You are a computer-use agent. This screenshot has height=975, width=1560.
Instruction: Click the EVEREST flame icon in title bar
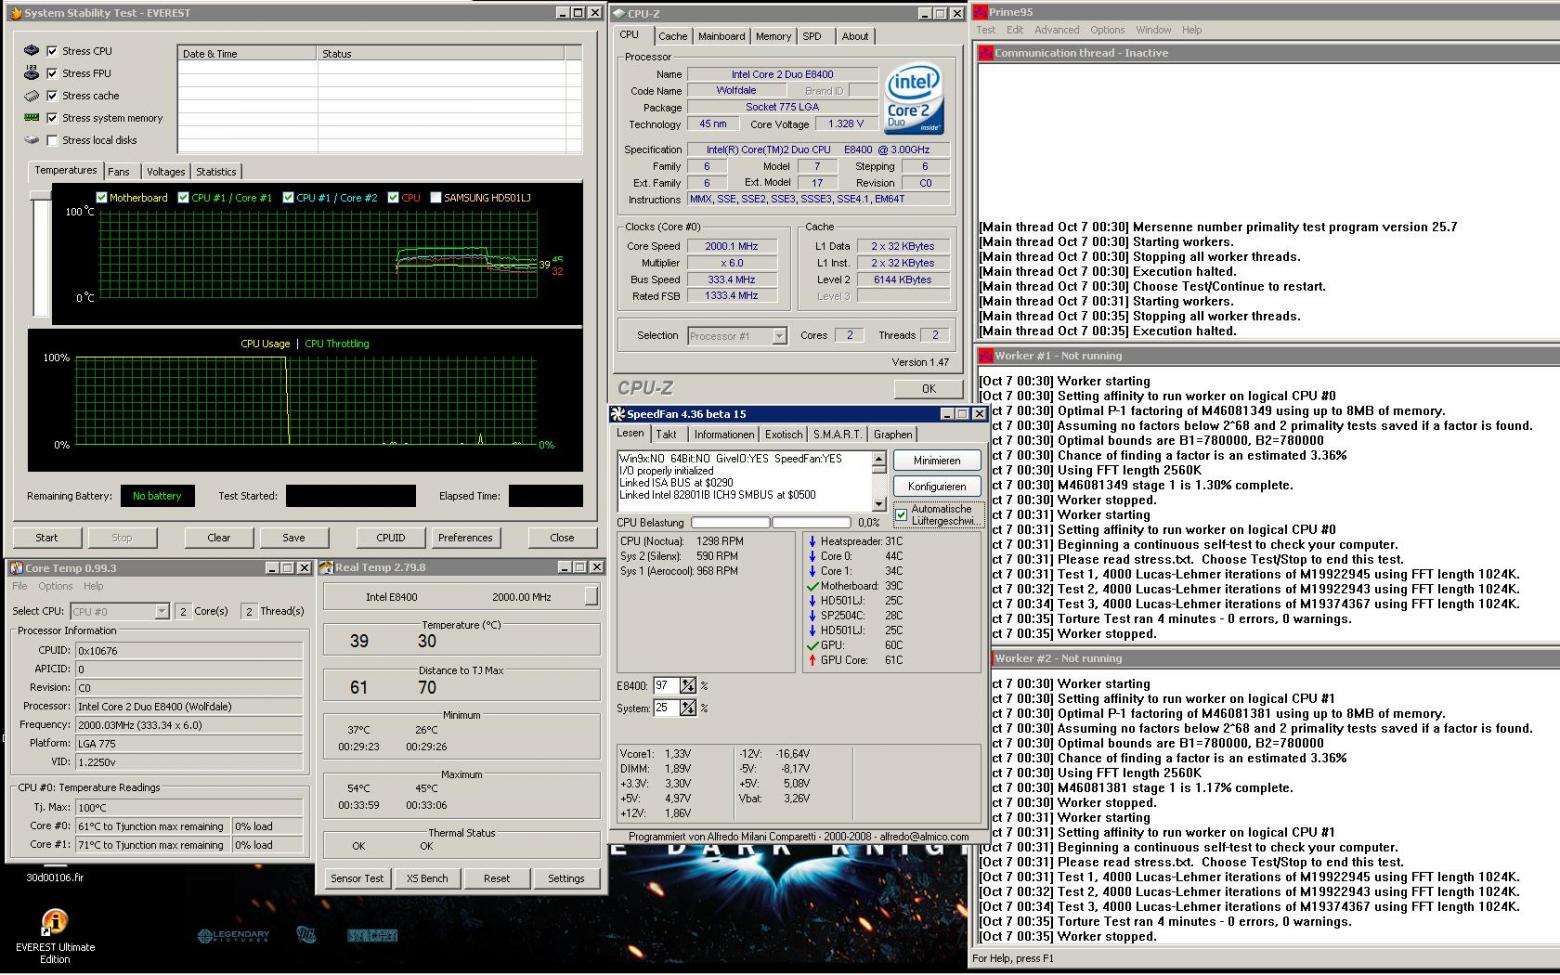pos(16,13)
